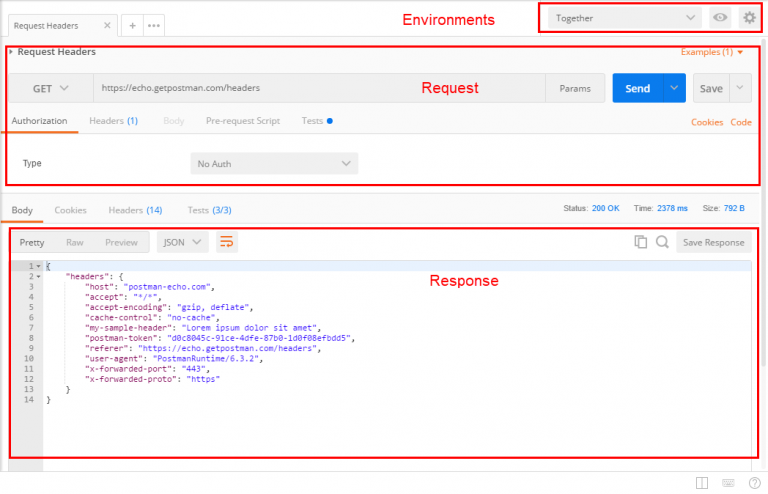Image resolution: width=768 pixels, height=494 pixels.
Task: Open environment quick look eye icon
Action: coord(720,18)
